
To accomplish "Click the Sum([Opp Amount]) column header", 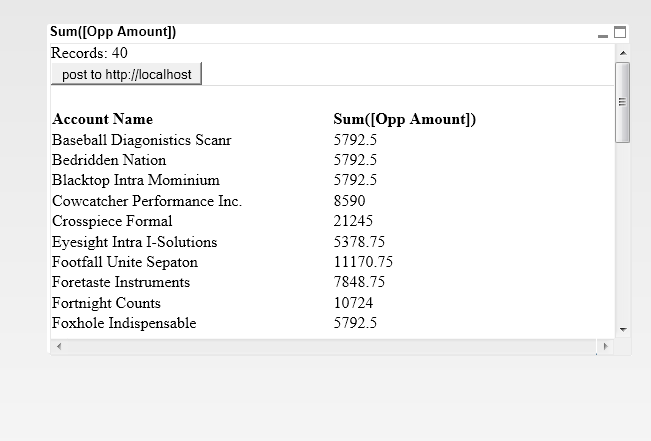I will [x=404, y=119].
